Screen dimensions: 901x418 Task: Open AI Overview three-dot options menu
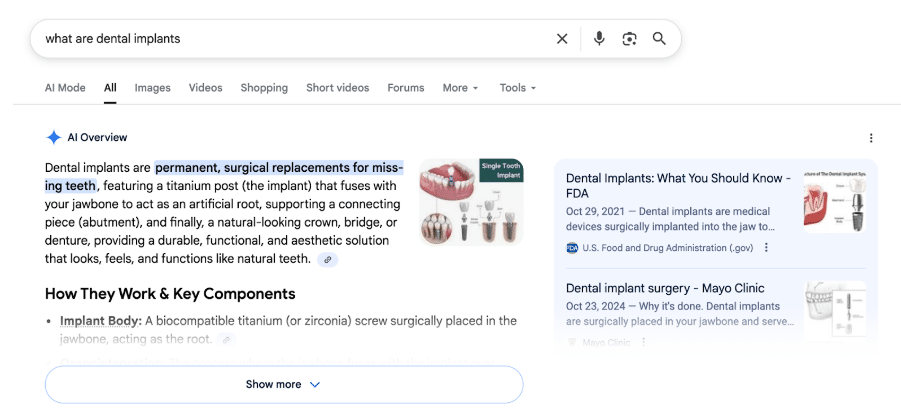tap(871, 138)
